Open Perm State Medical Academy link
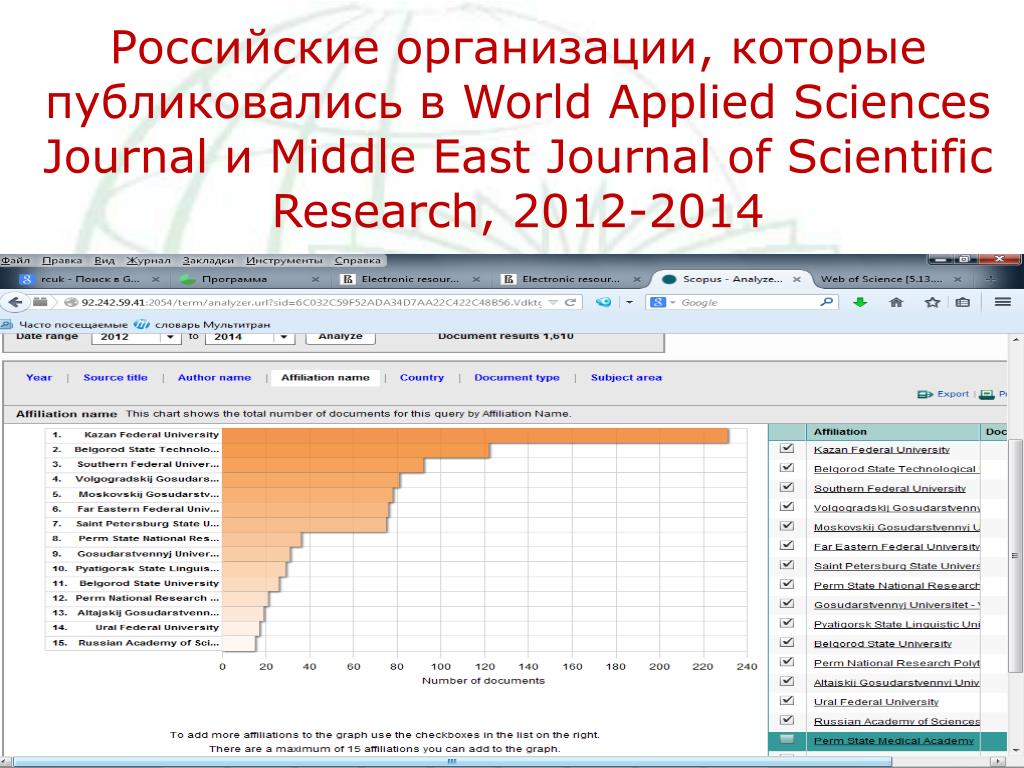Viewport: 1024px width, 768px height. pyautogui.click(x=893, y=741)
